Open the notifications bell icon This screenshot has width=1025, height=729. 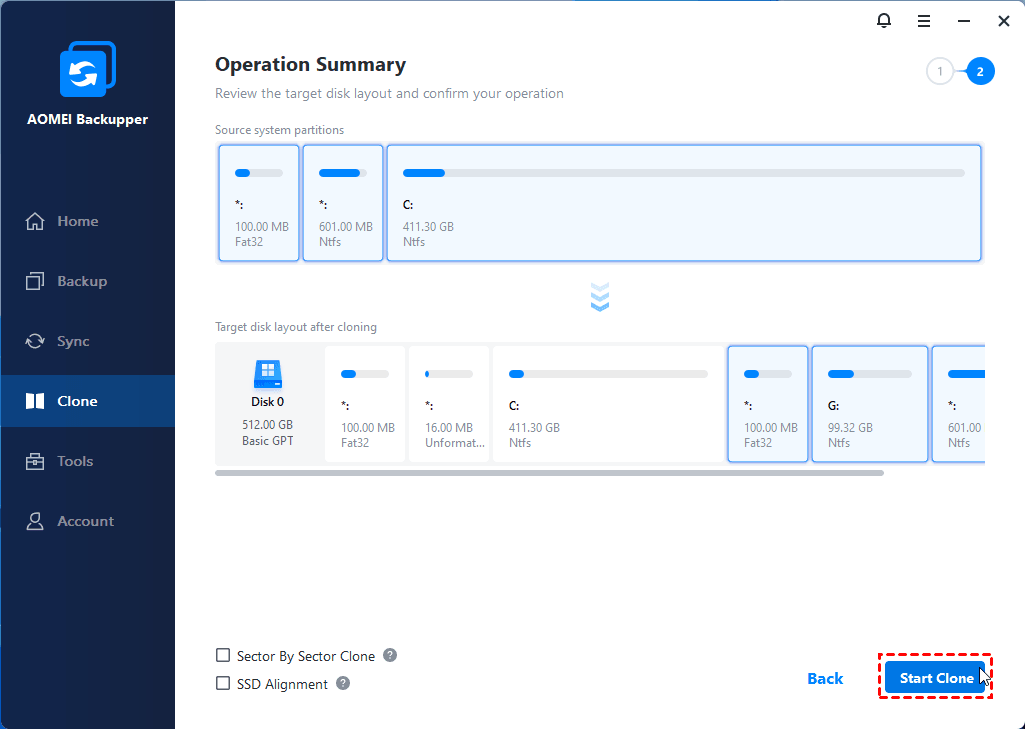click(x=884, y=21)
